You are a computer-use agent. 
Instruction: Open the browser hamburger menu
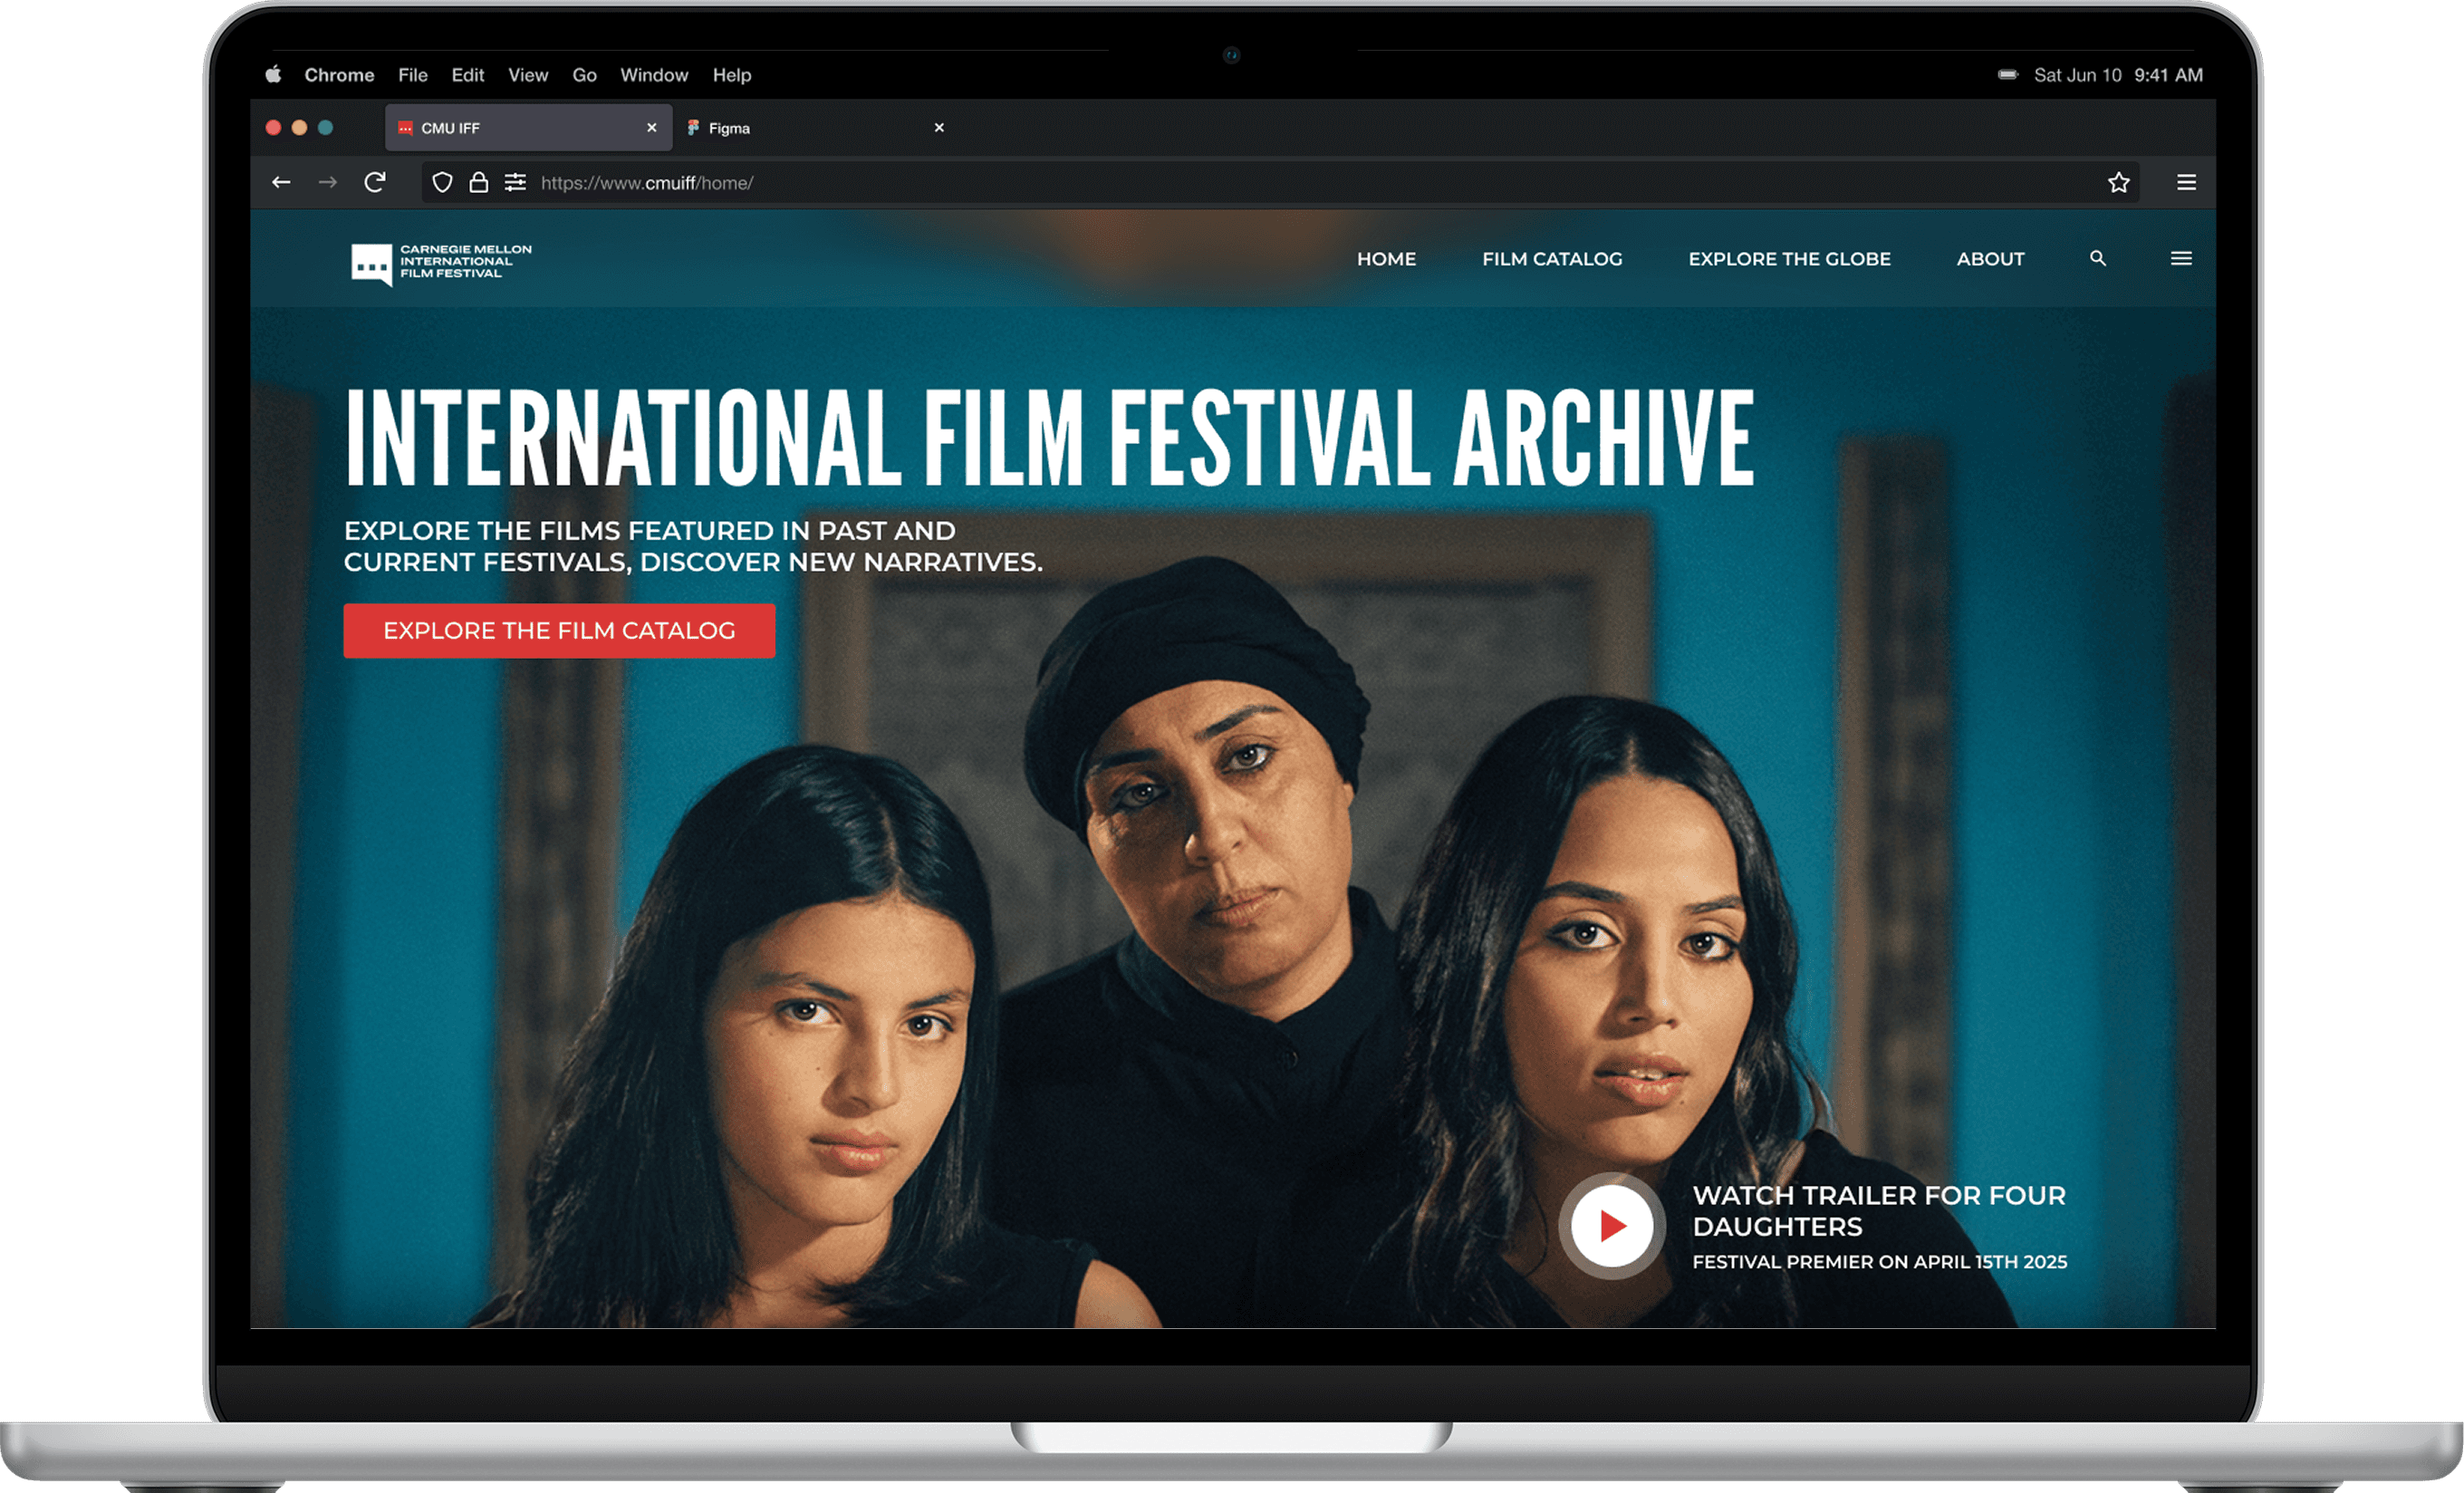pyautogui.click(x=2186, y=182)
